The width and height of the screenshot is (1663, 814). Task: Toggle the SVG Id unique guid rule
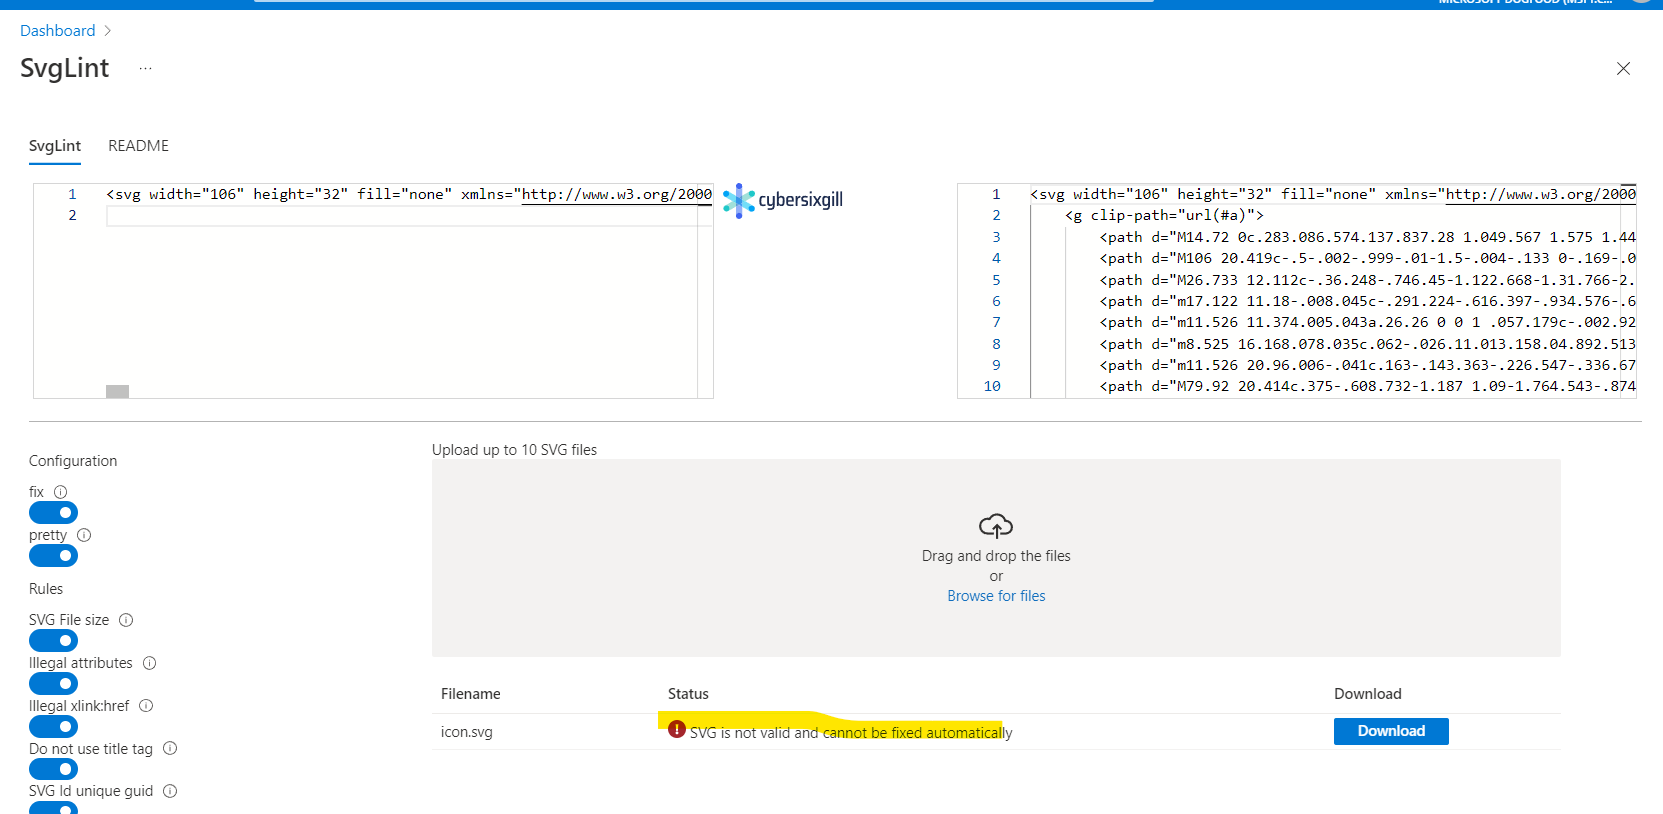coord(54,808)
